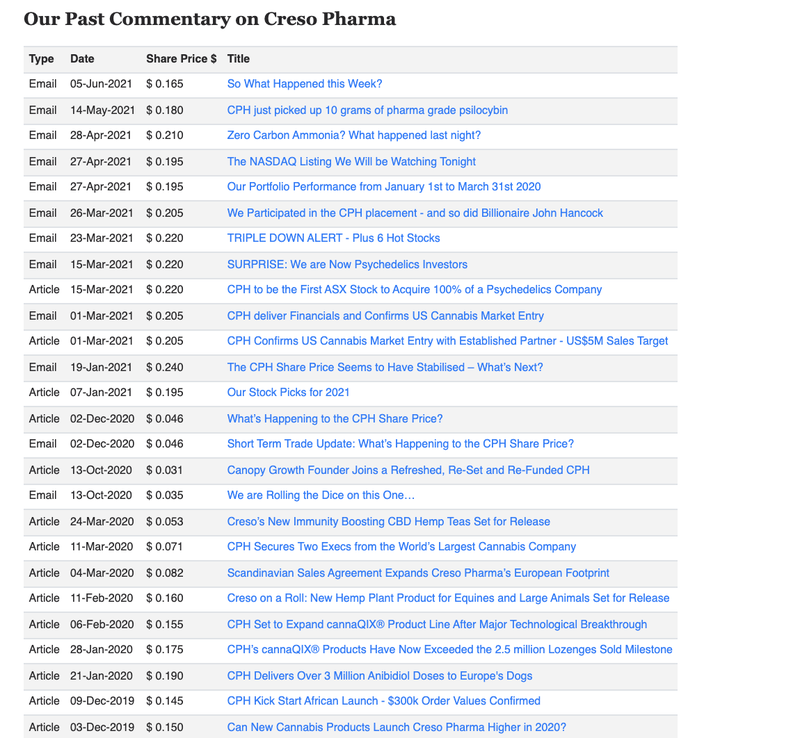Open the Billionaire John Hancock placement link
This screenshot has height=738, width=800.
pos(415,213)
